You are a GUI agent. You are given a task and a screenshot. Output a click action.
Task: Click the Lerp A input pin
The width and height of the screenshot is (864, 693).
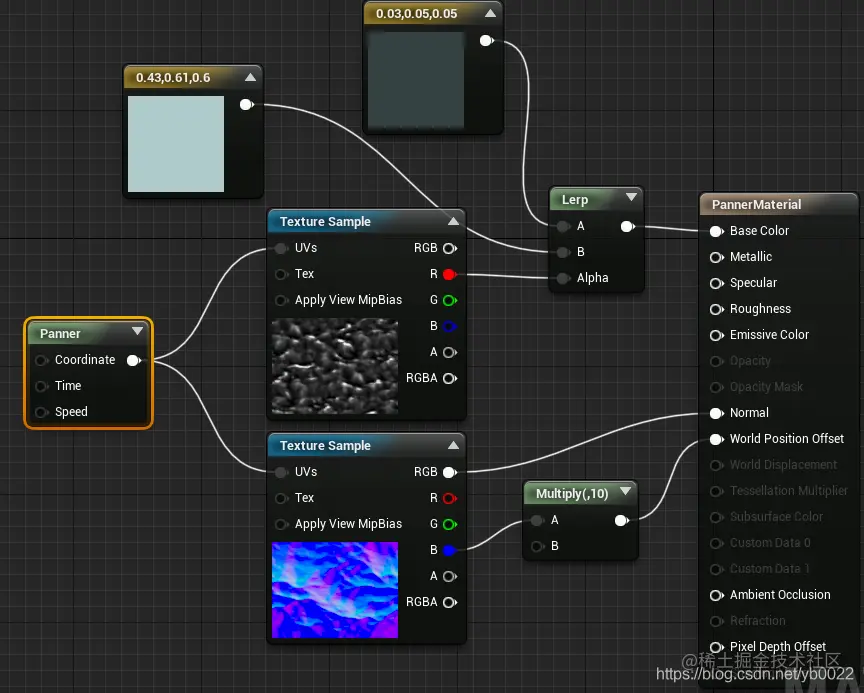coord(563,226)
